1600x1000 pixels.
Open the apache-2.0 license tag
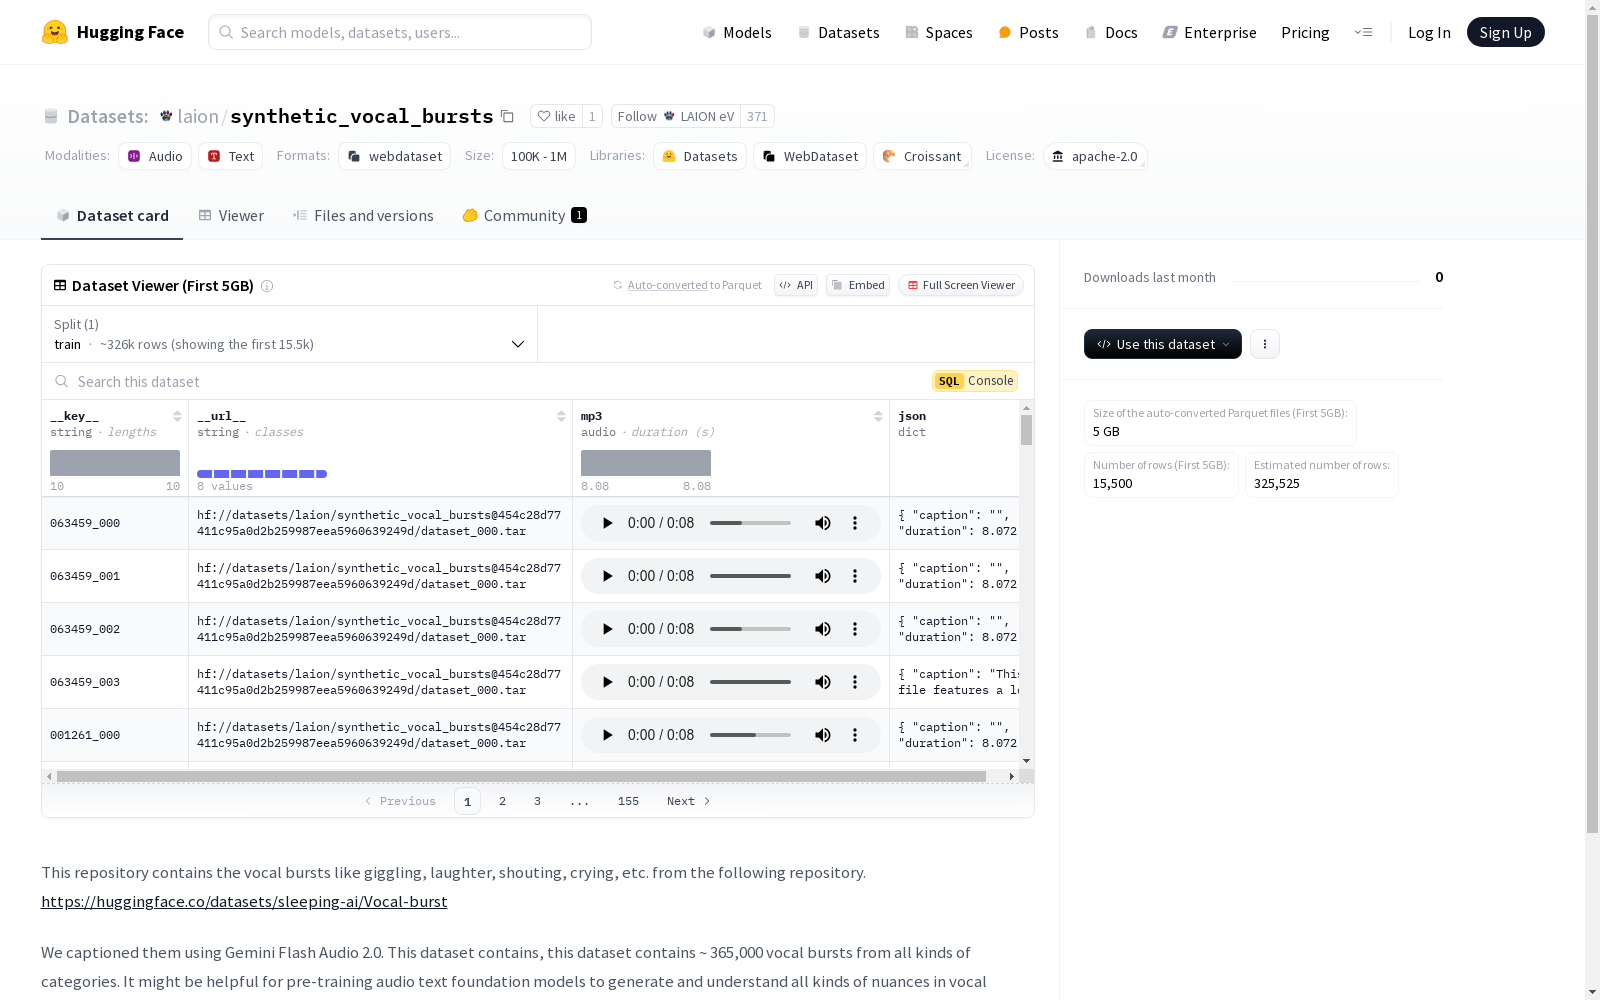point(1095,156)
